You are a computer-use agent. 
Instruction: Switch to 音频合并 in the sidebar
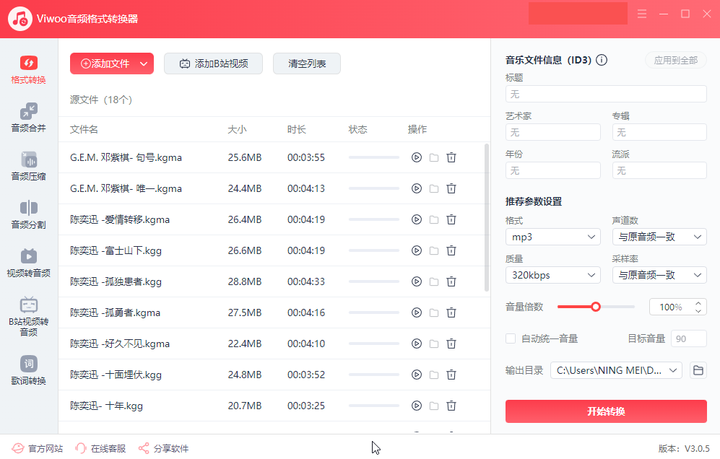pyautogui.click(x=28, y=118)
